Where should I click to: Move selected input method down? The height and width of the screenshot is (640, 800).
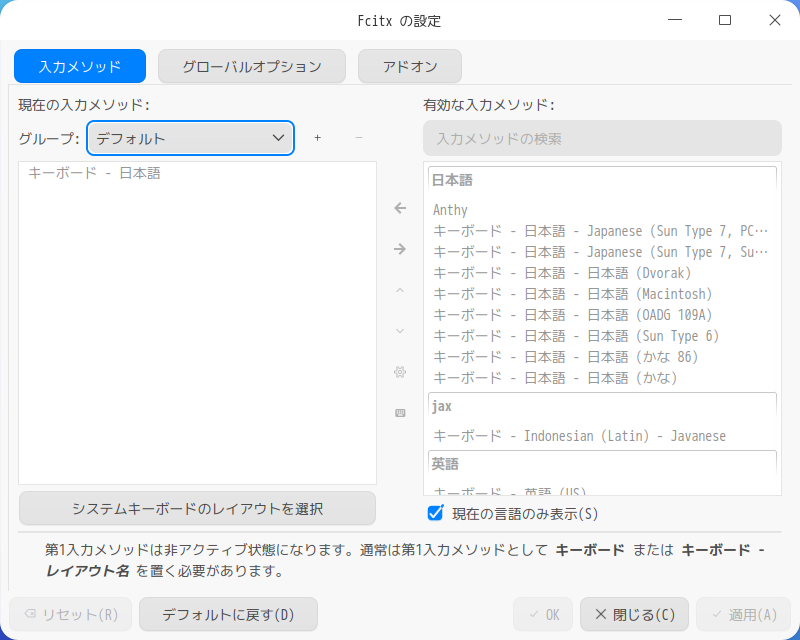pyautogui.click(x=400, y=331)
